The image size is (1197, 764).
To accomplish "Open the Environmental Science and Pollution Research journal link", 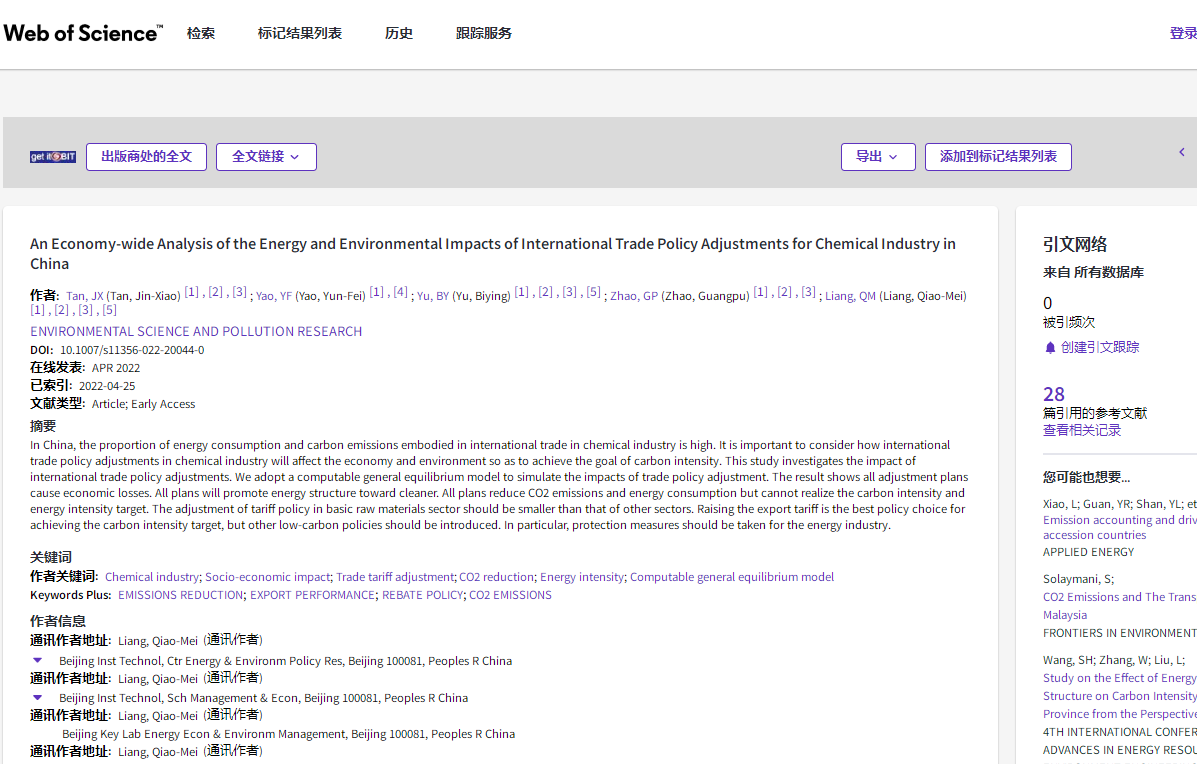I will 196,331.
